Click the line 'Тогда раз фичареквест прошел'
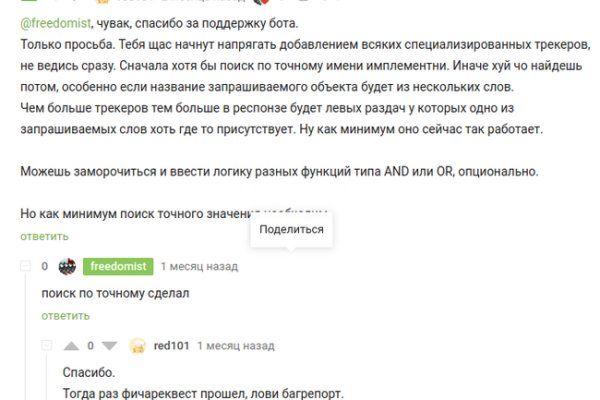The height and width of the screenshot is (400, 600). pos(202,393)
